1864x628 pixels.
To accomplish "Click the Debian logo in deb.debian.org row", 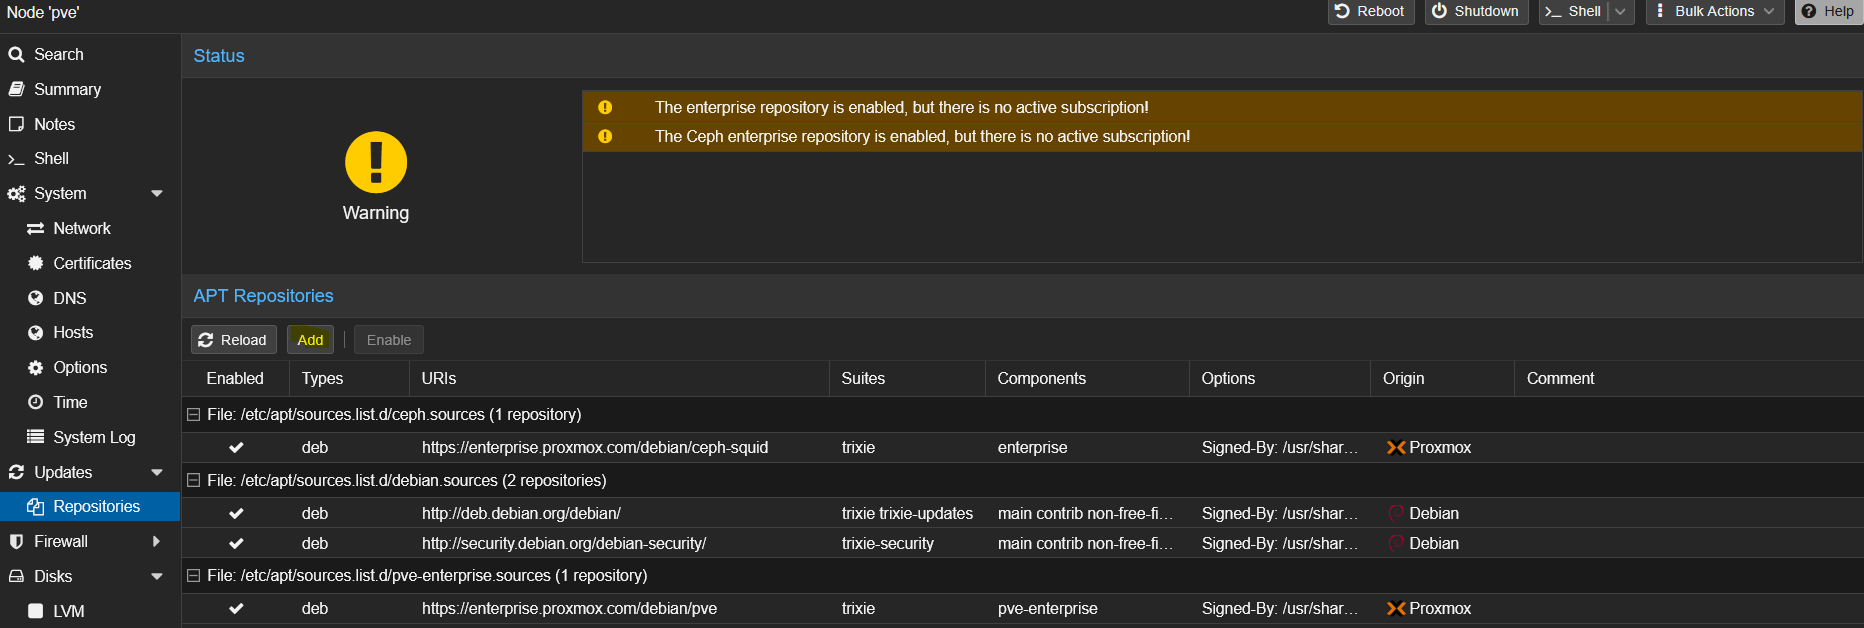I will coord(1396,513).
